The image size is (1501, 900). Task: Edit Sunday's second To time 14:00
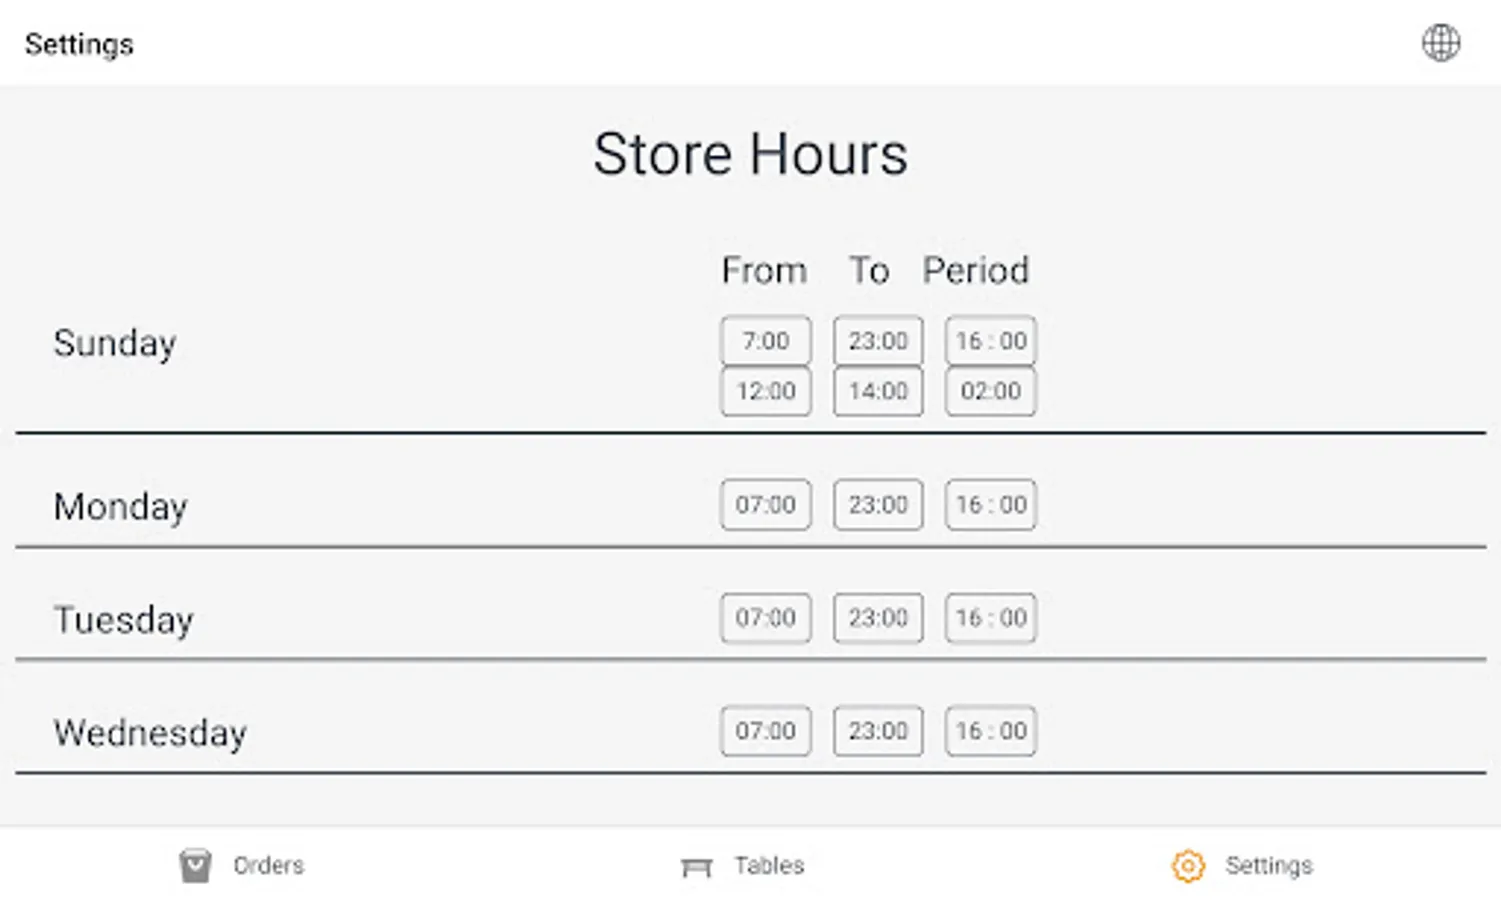[x=878, y=391]
